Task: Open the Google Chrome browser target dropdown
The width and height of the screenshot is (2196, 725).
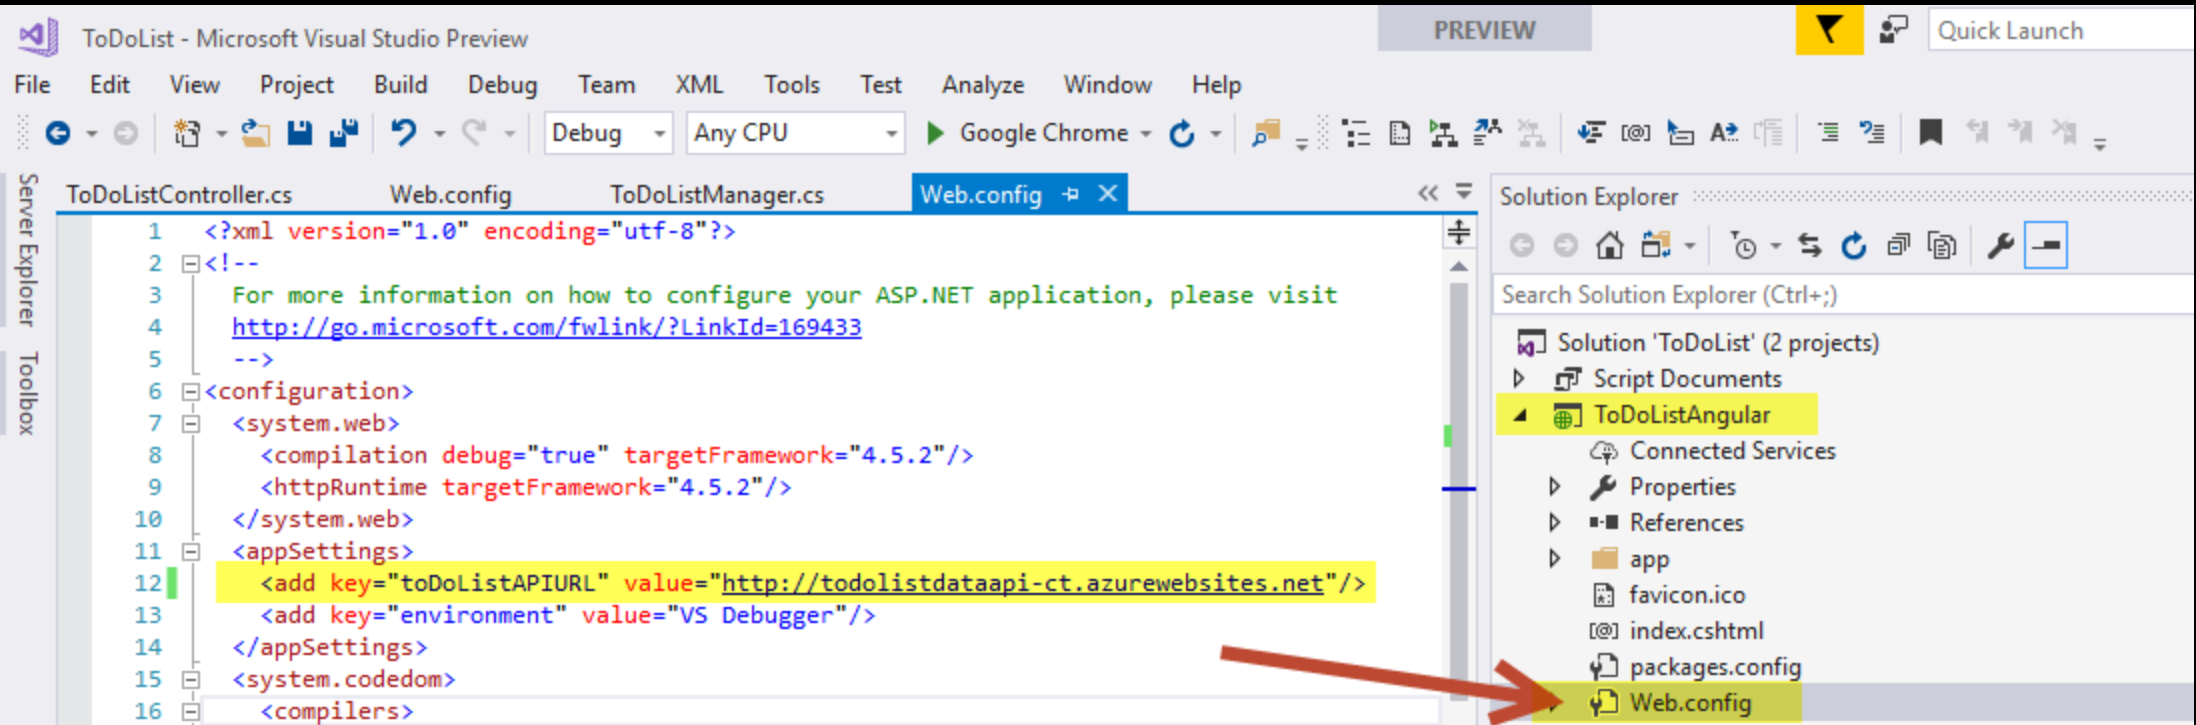Action: click(x=1146, y=133)
